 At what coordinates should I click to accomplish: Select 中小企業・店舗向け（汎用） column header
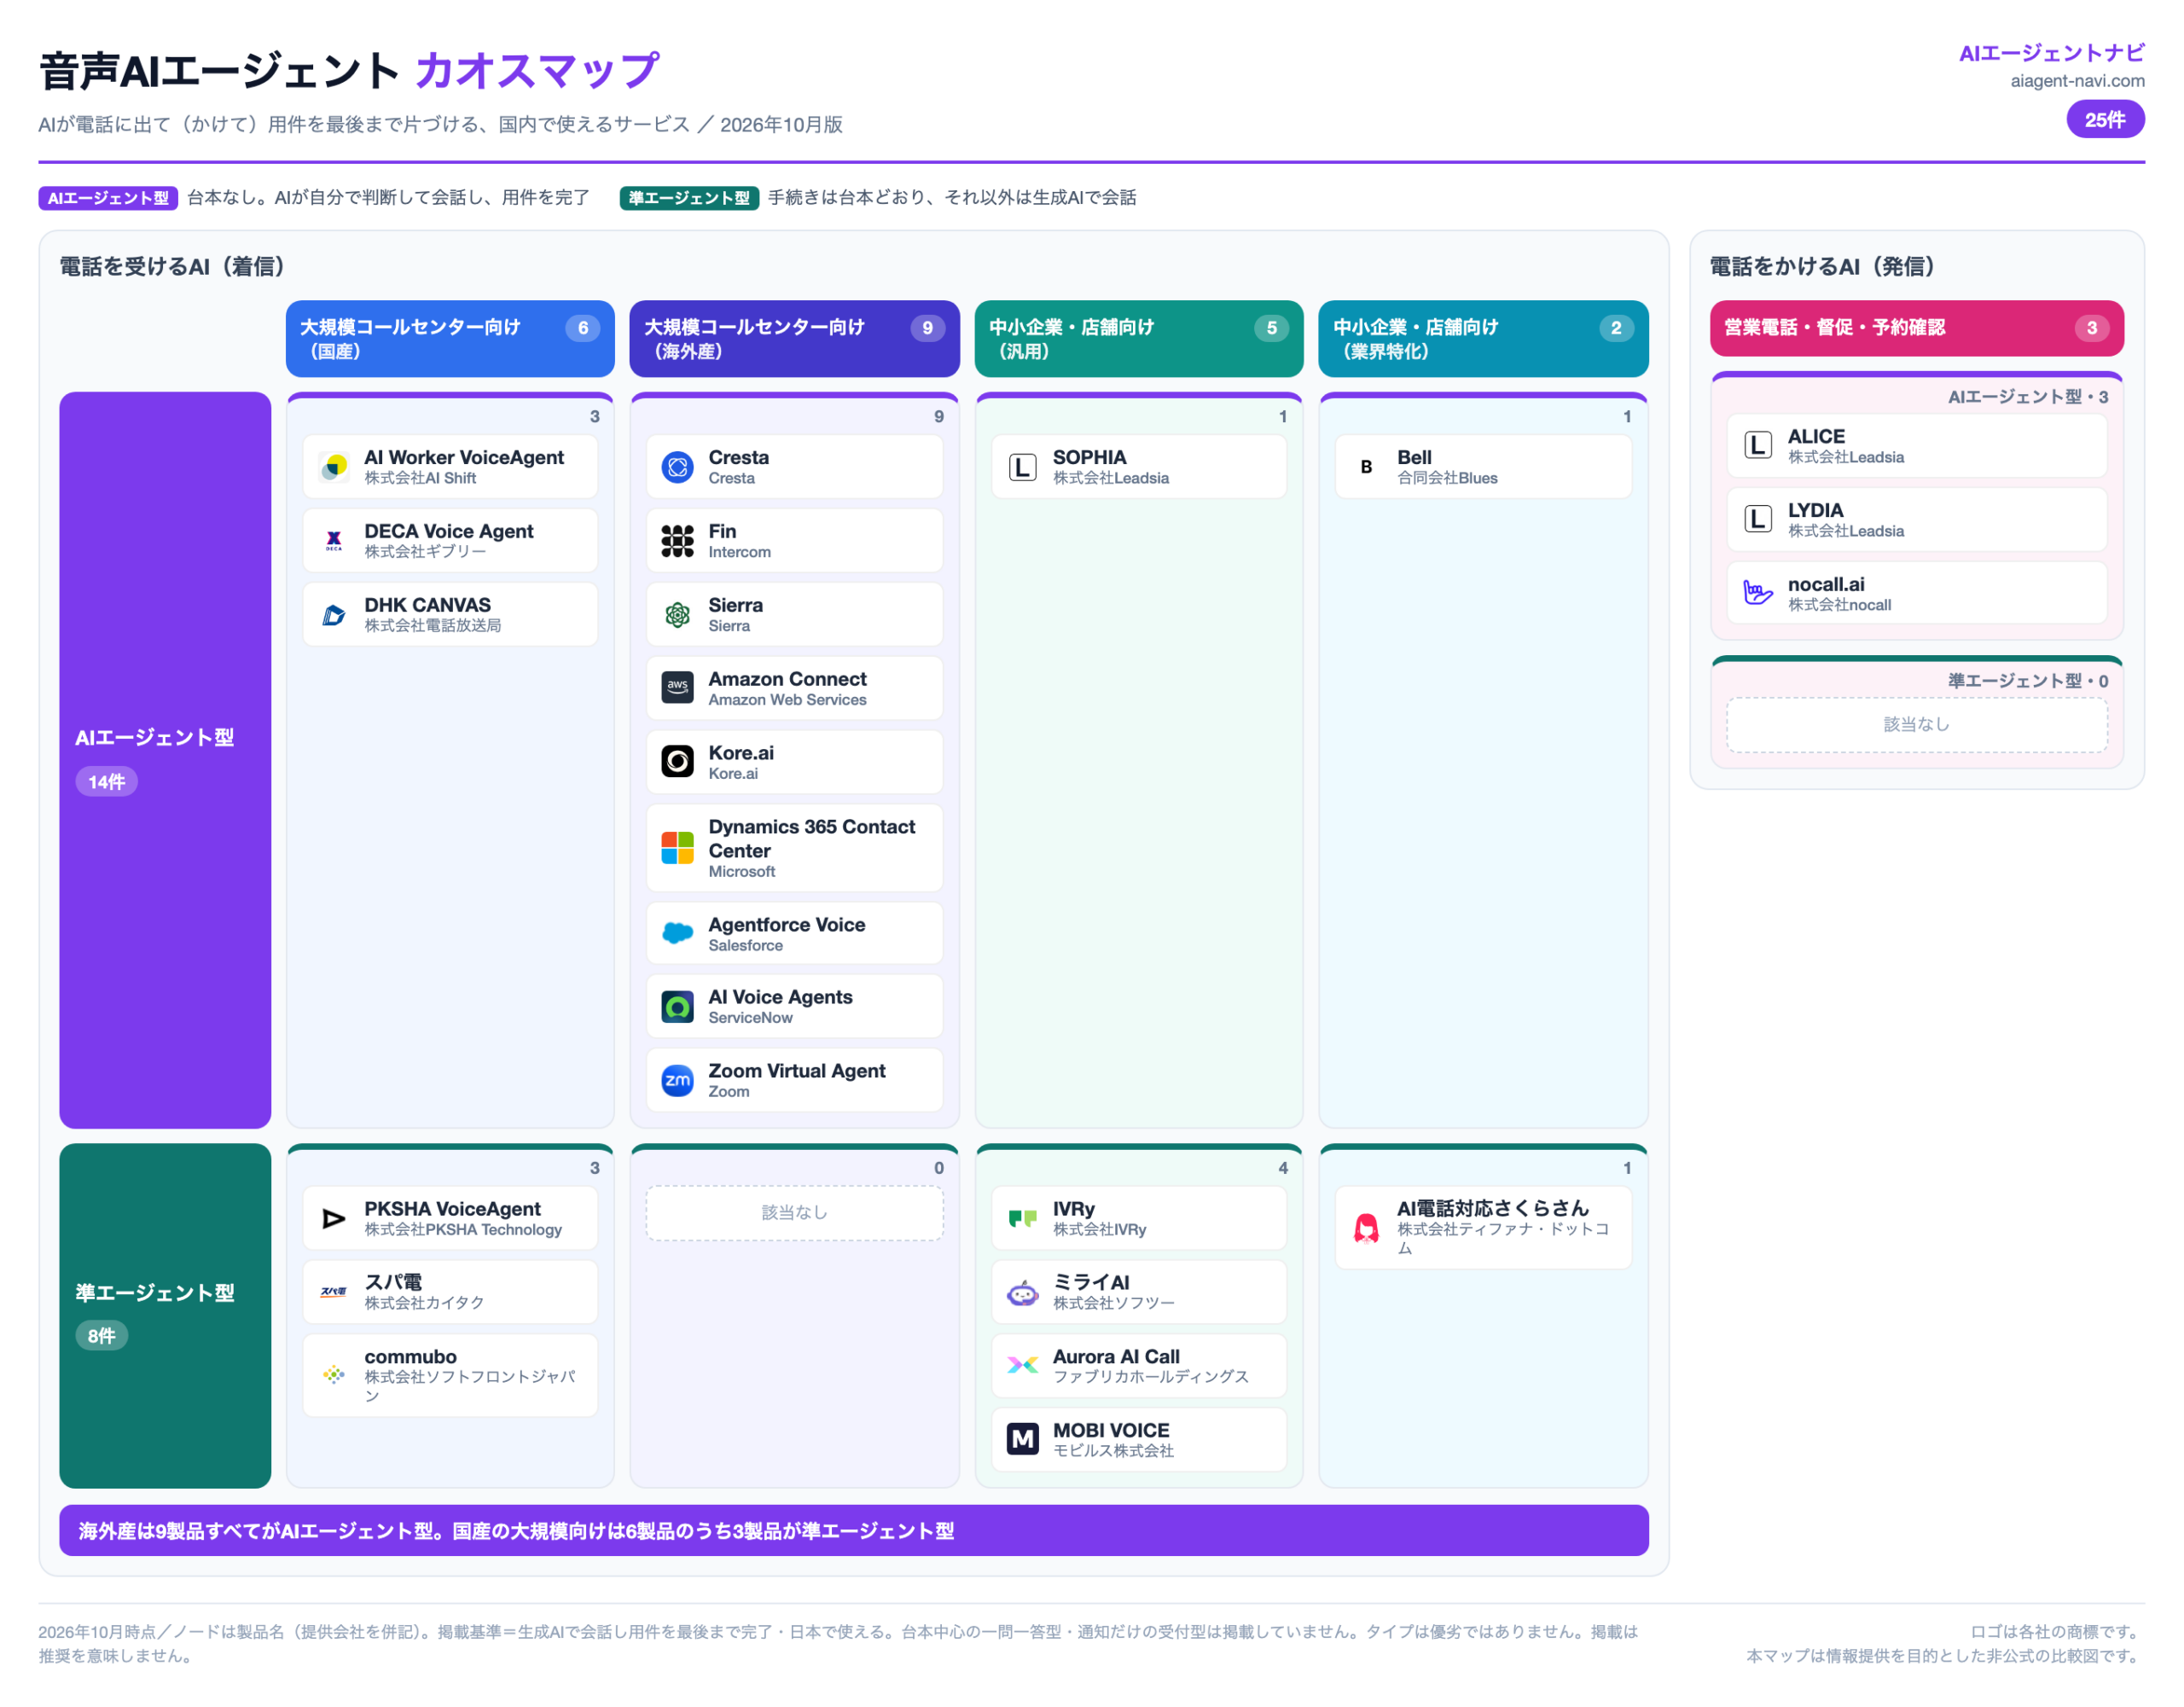1139,339
